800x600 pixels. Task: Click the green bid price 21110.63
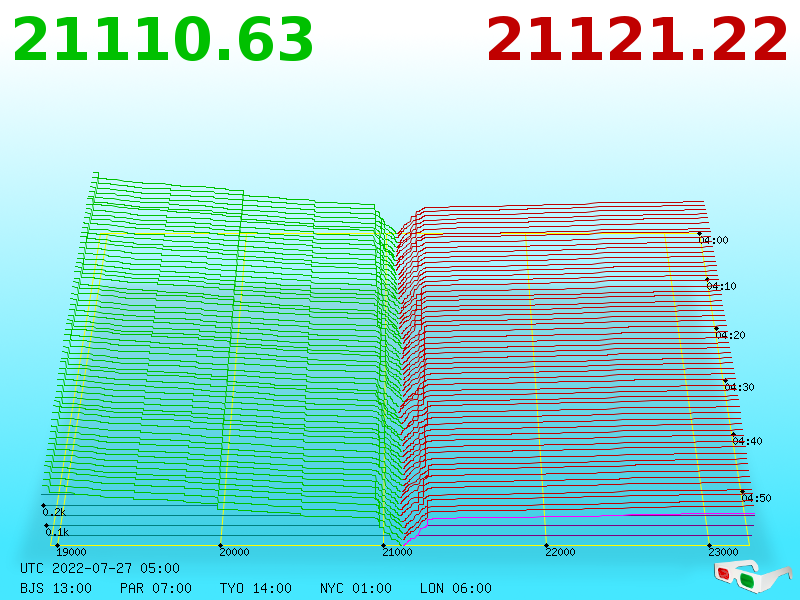163,39
